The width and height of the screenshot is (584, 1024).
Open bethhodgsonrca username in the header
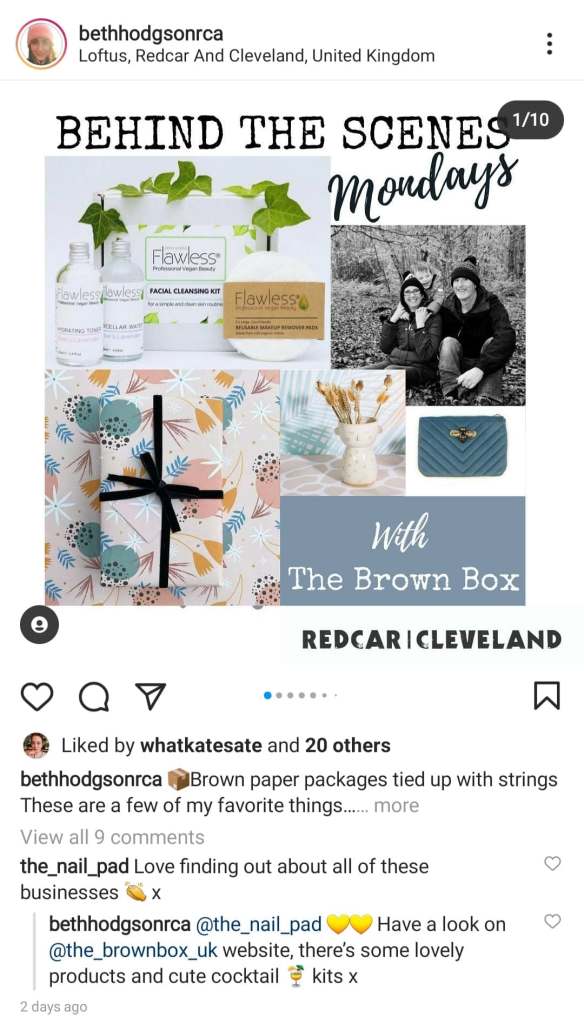pos(151,33)
